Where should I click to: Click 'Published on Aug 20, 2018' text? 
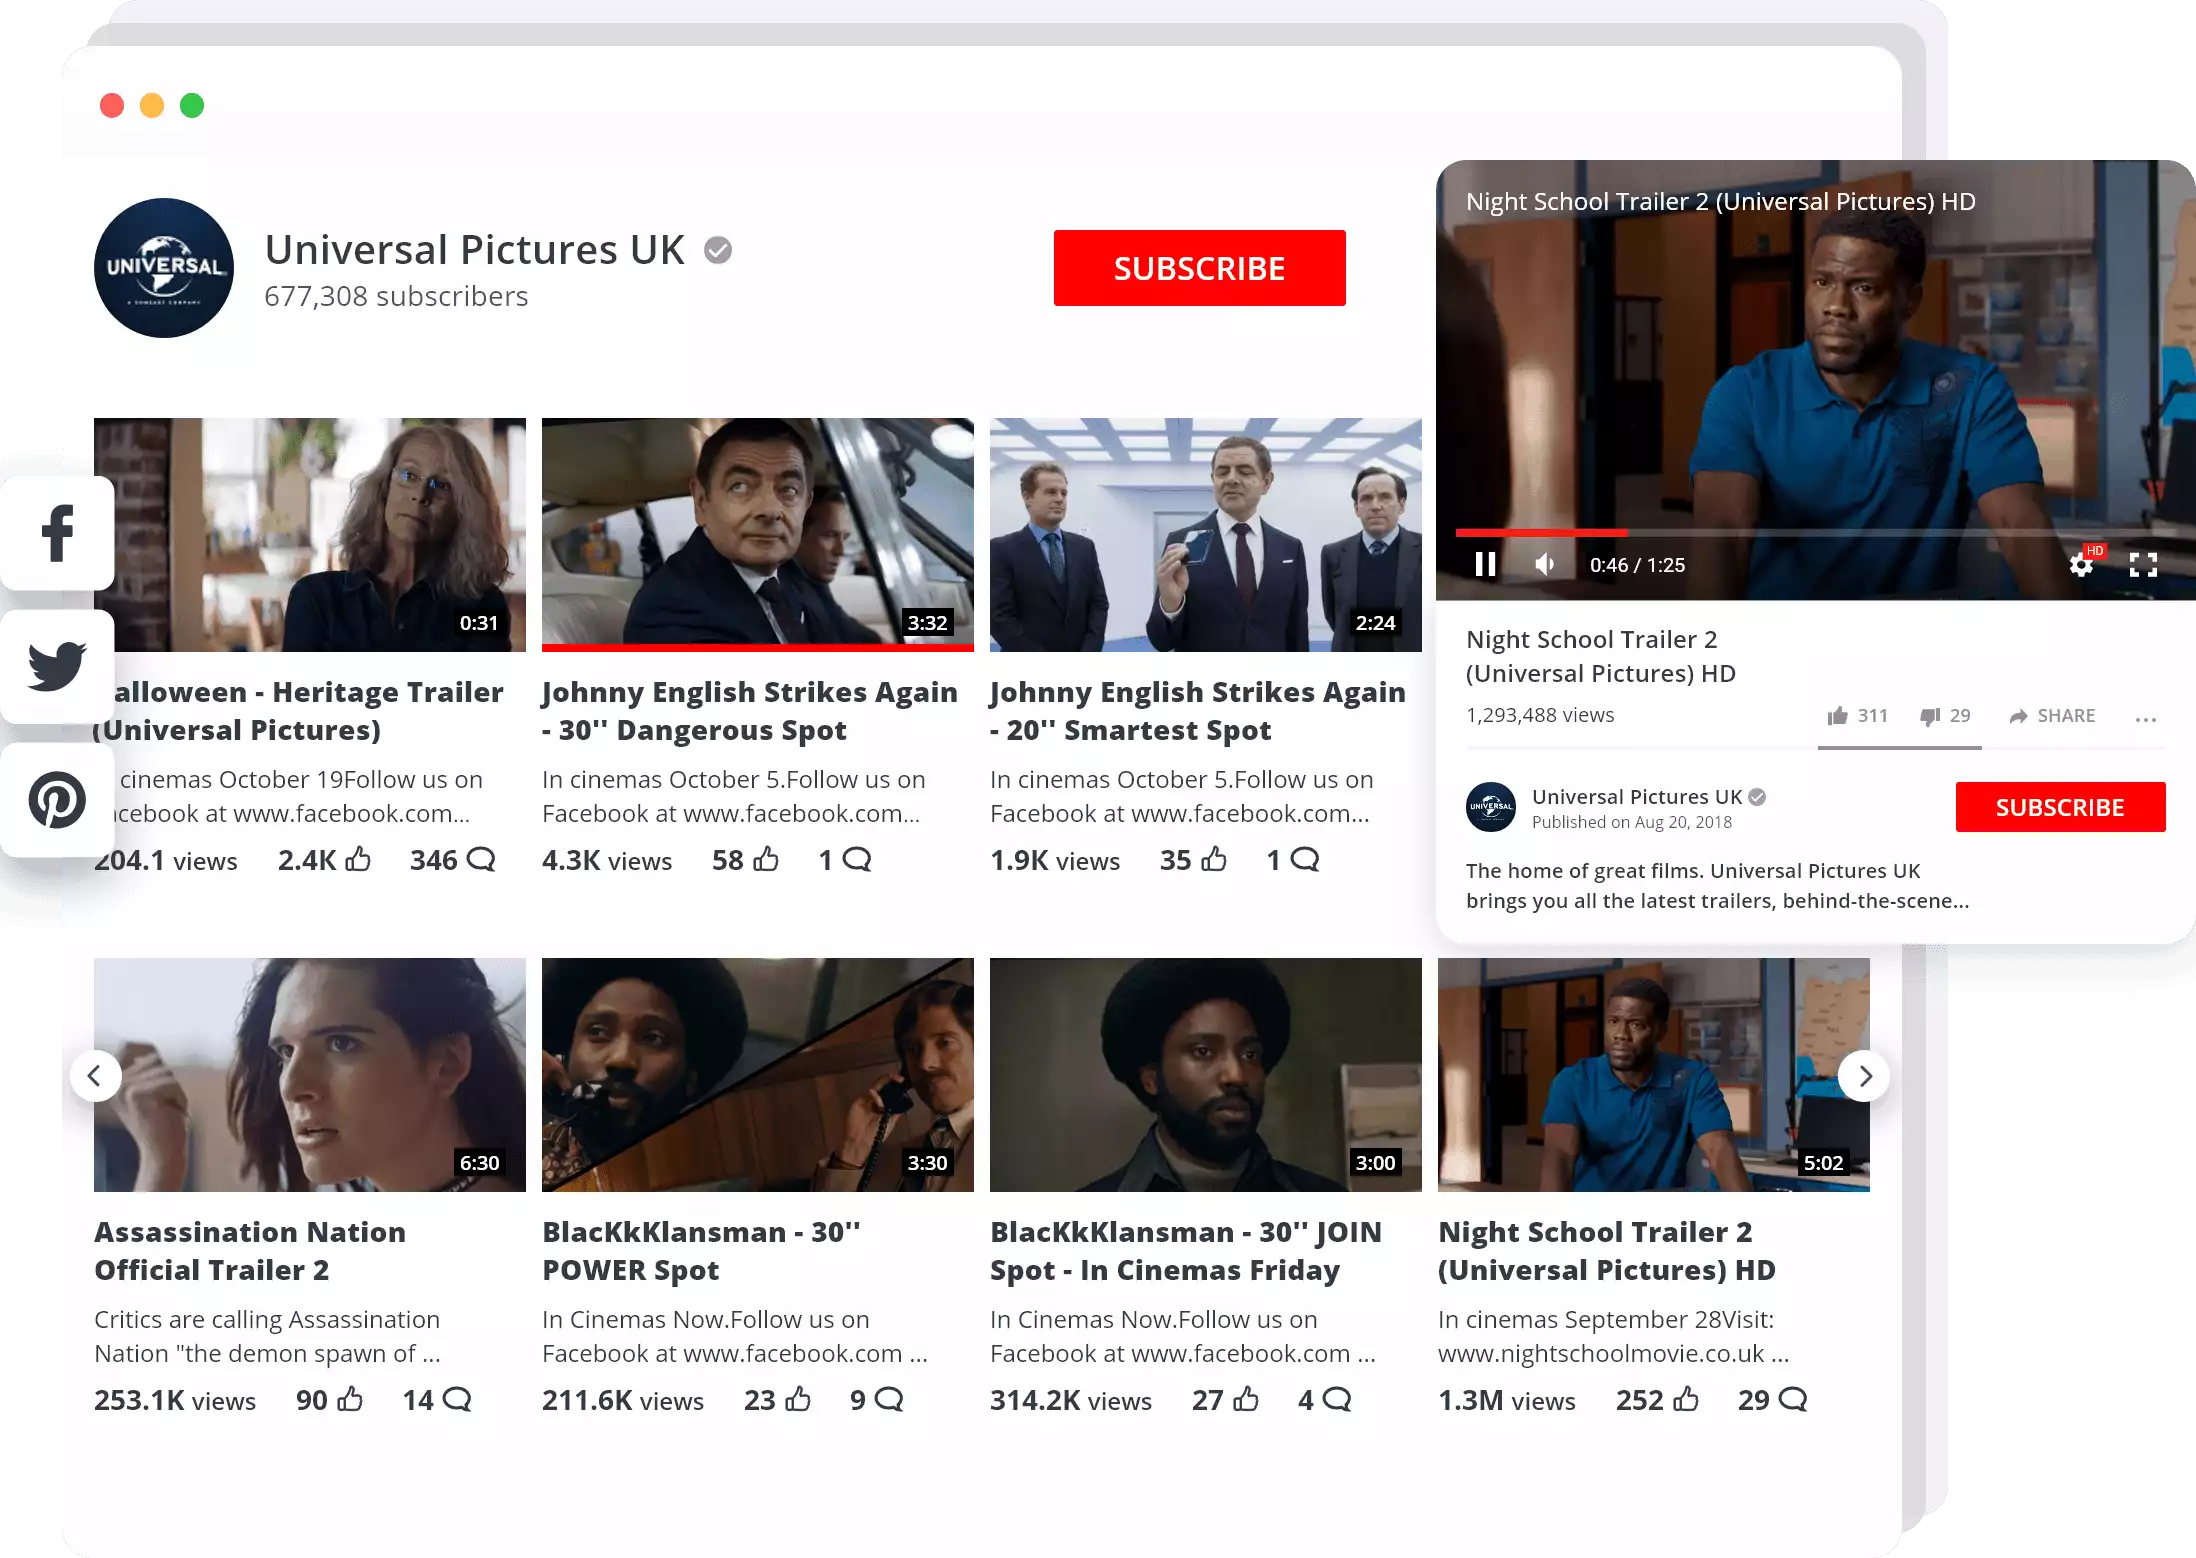pos(1632,822)
